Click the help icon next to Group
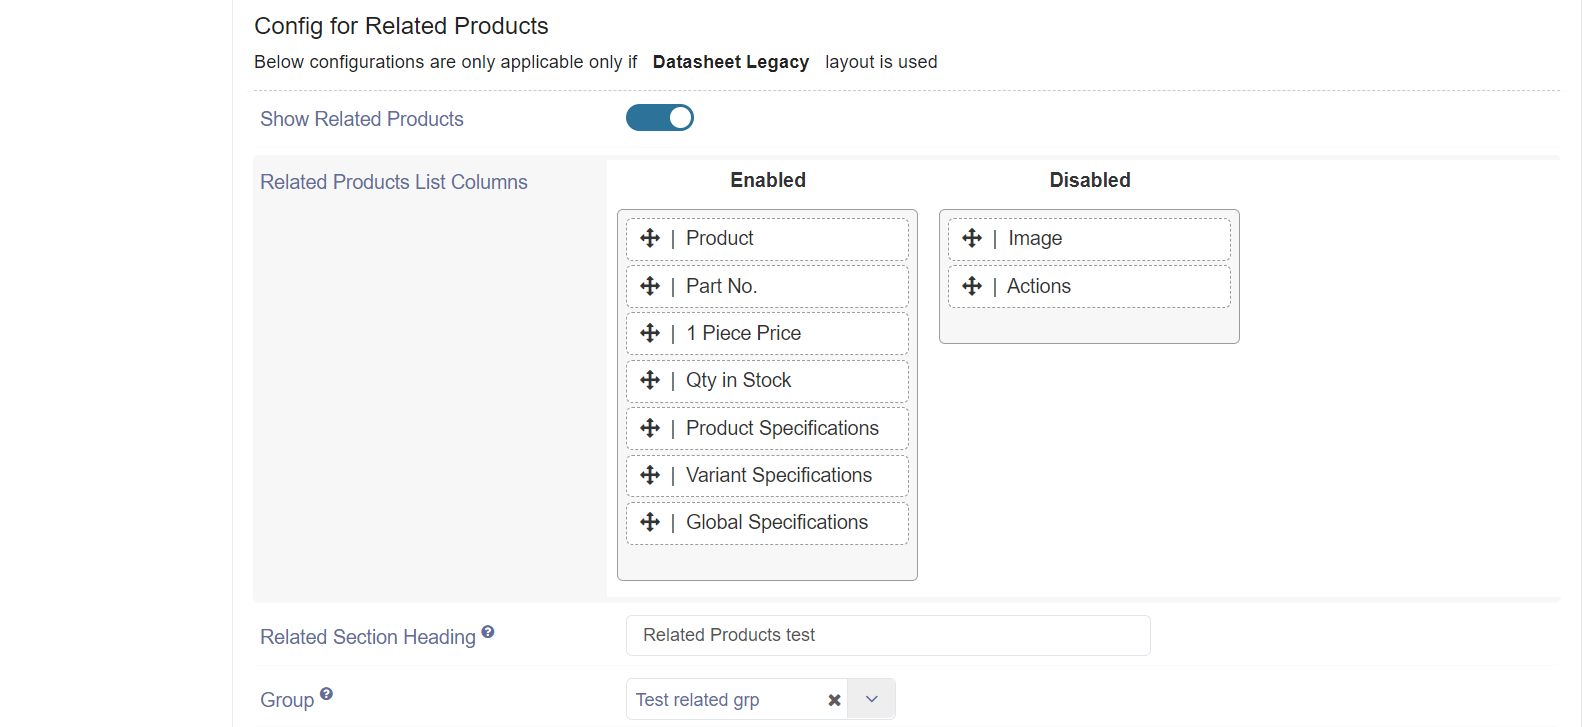Screen dimensions: 1582x727 point(326,694)
